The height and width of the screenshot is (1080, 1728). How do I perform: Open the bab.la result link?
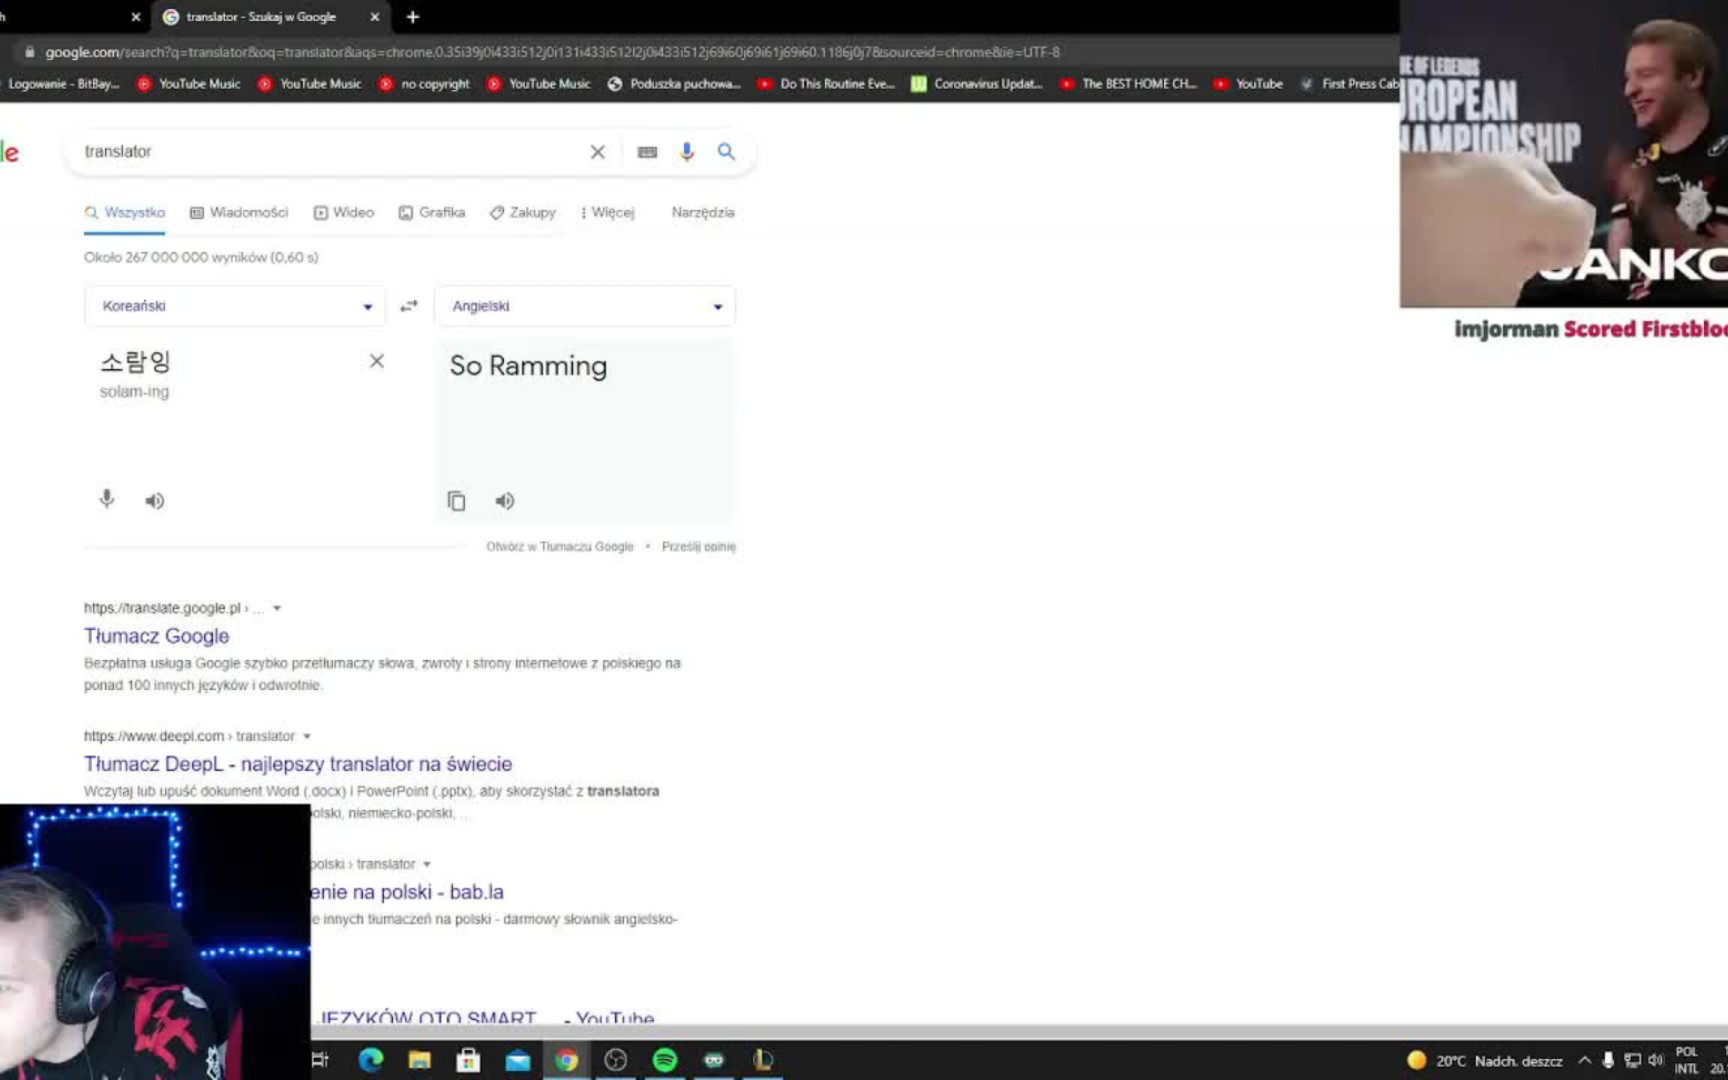(x=406, y=892)
